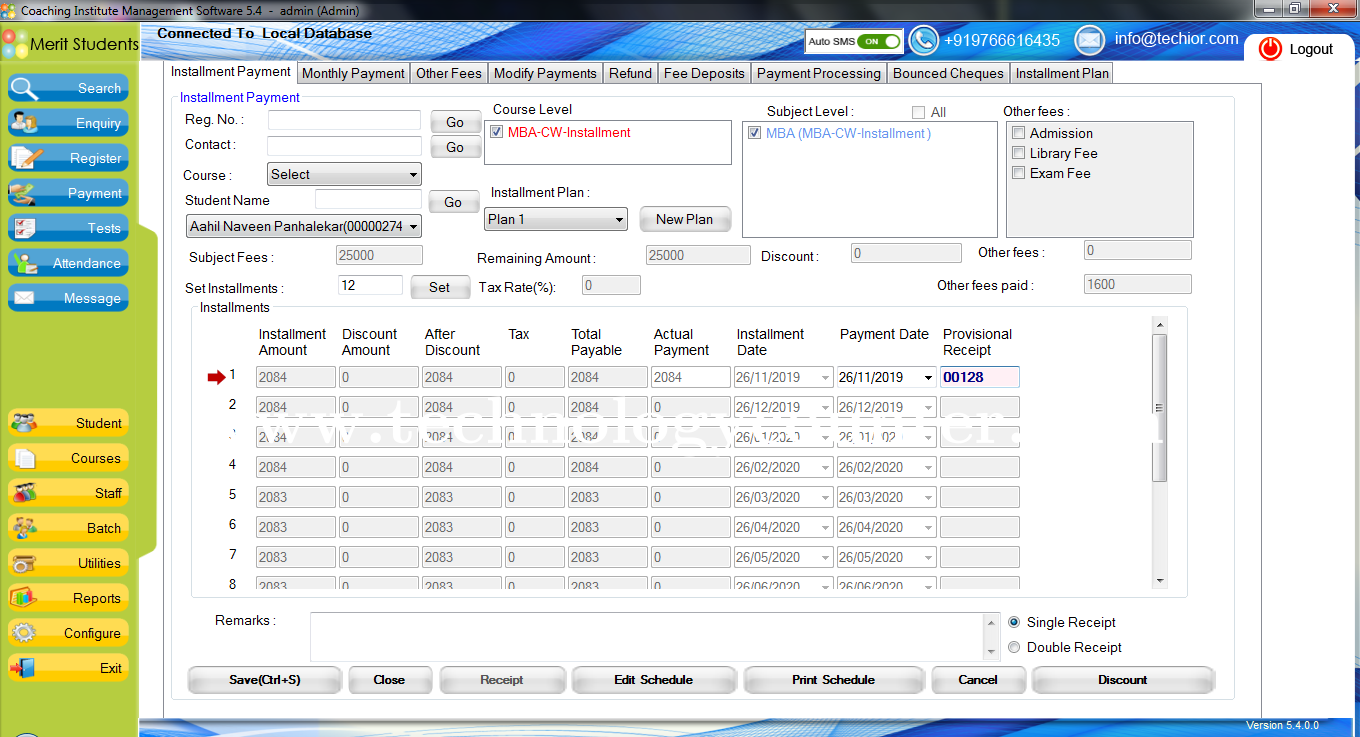
Task: Check the All subject level checkbox
Action: pyautogui.click(x=918, y=112)
